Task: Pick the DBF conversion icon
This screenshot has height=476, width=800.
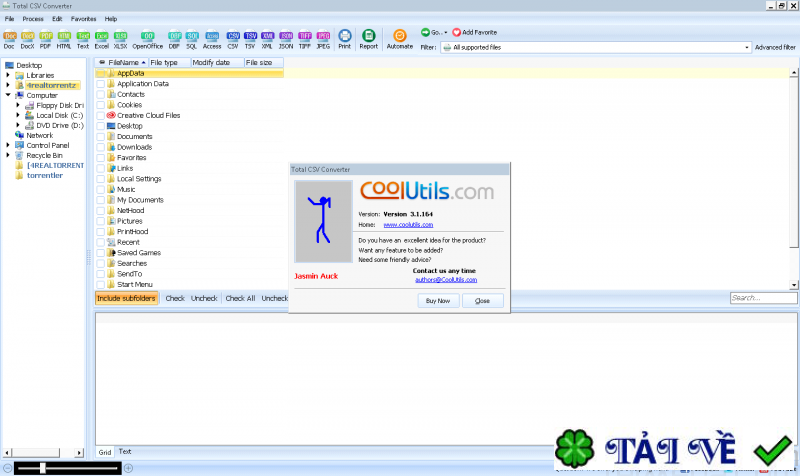Action: click(x=174, y=39)
